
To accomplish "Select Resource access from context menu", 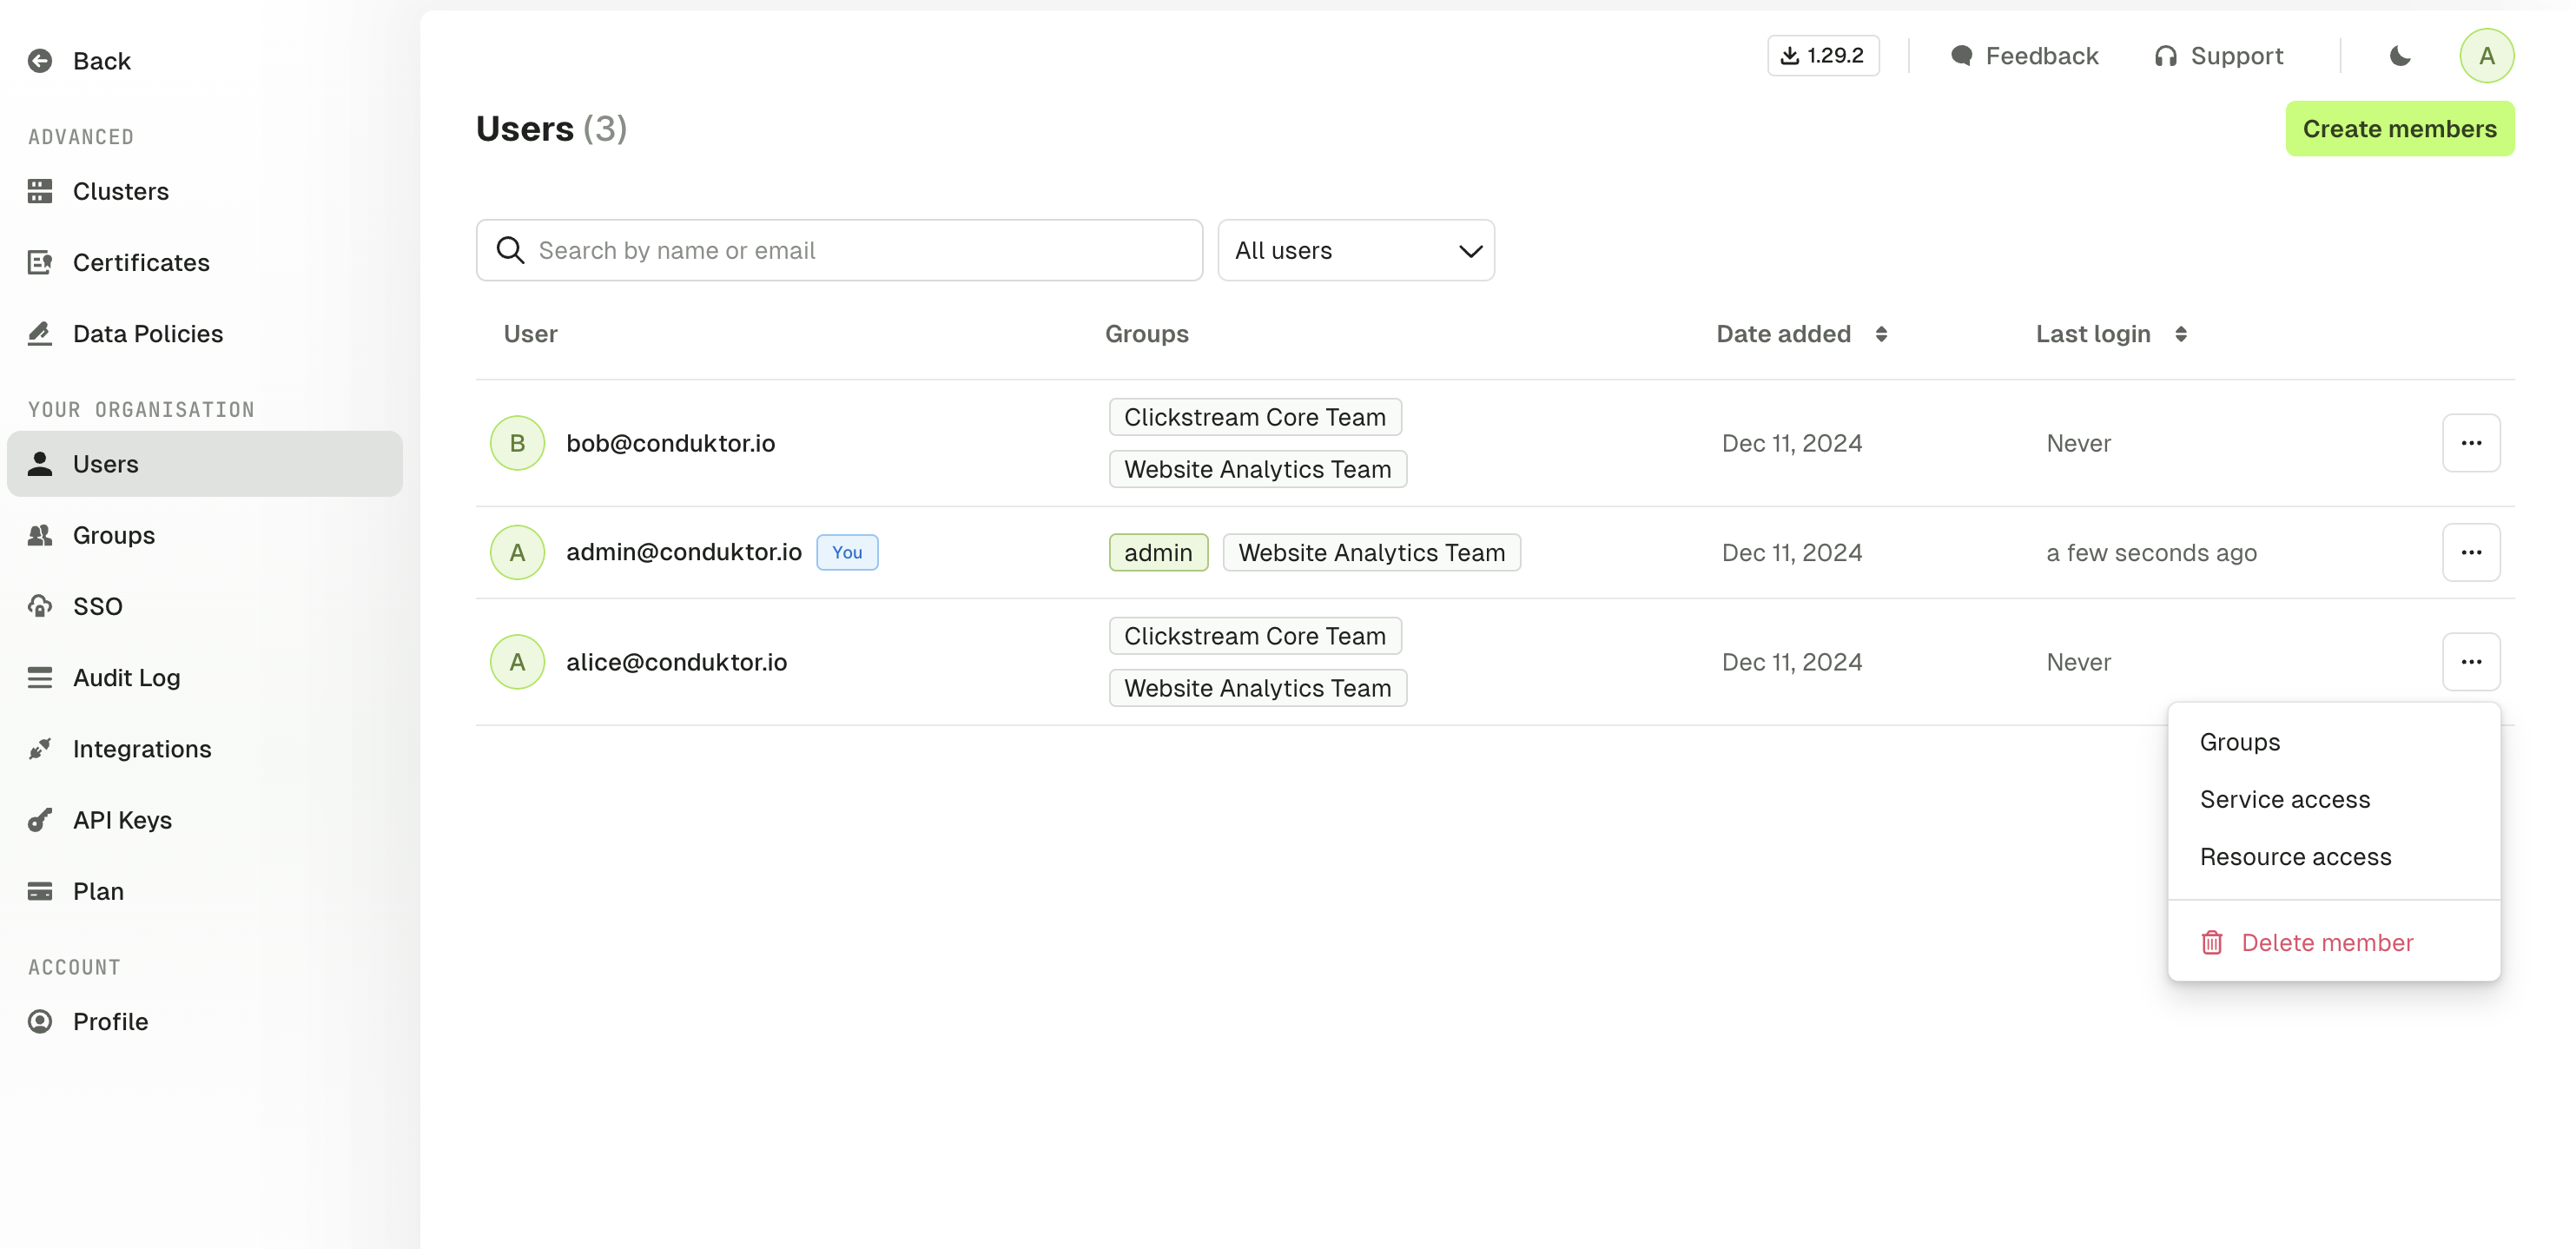I will 2295,856.
